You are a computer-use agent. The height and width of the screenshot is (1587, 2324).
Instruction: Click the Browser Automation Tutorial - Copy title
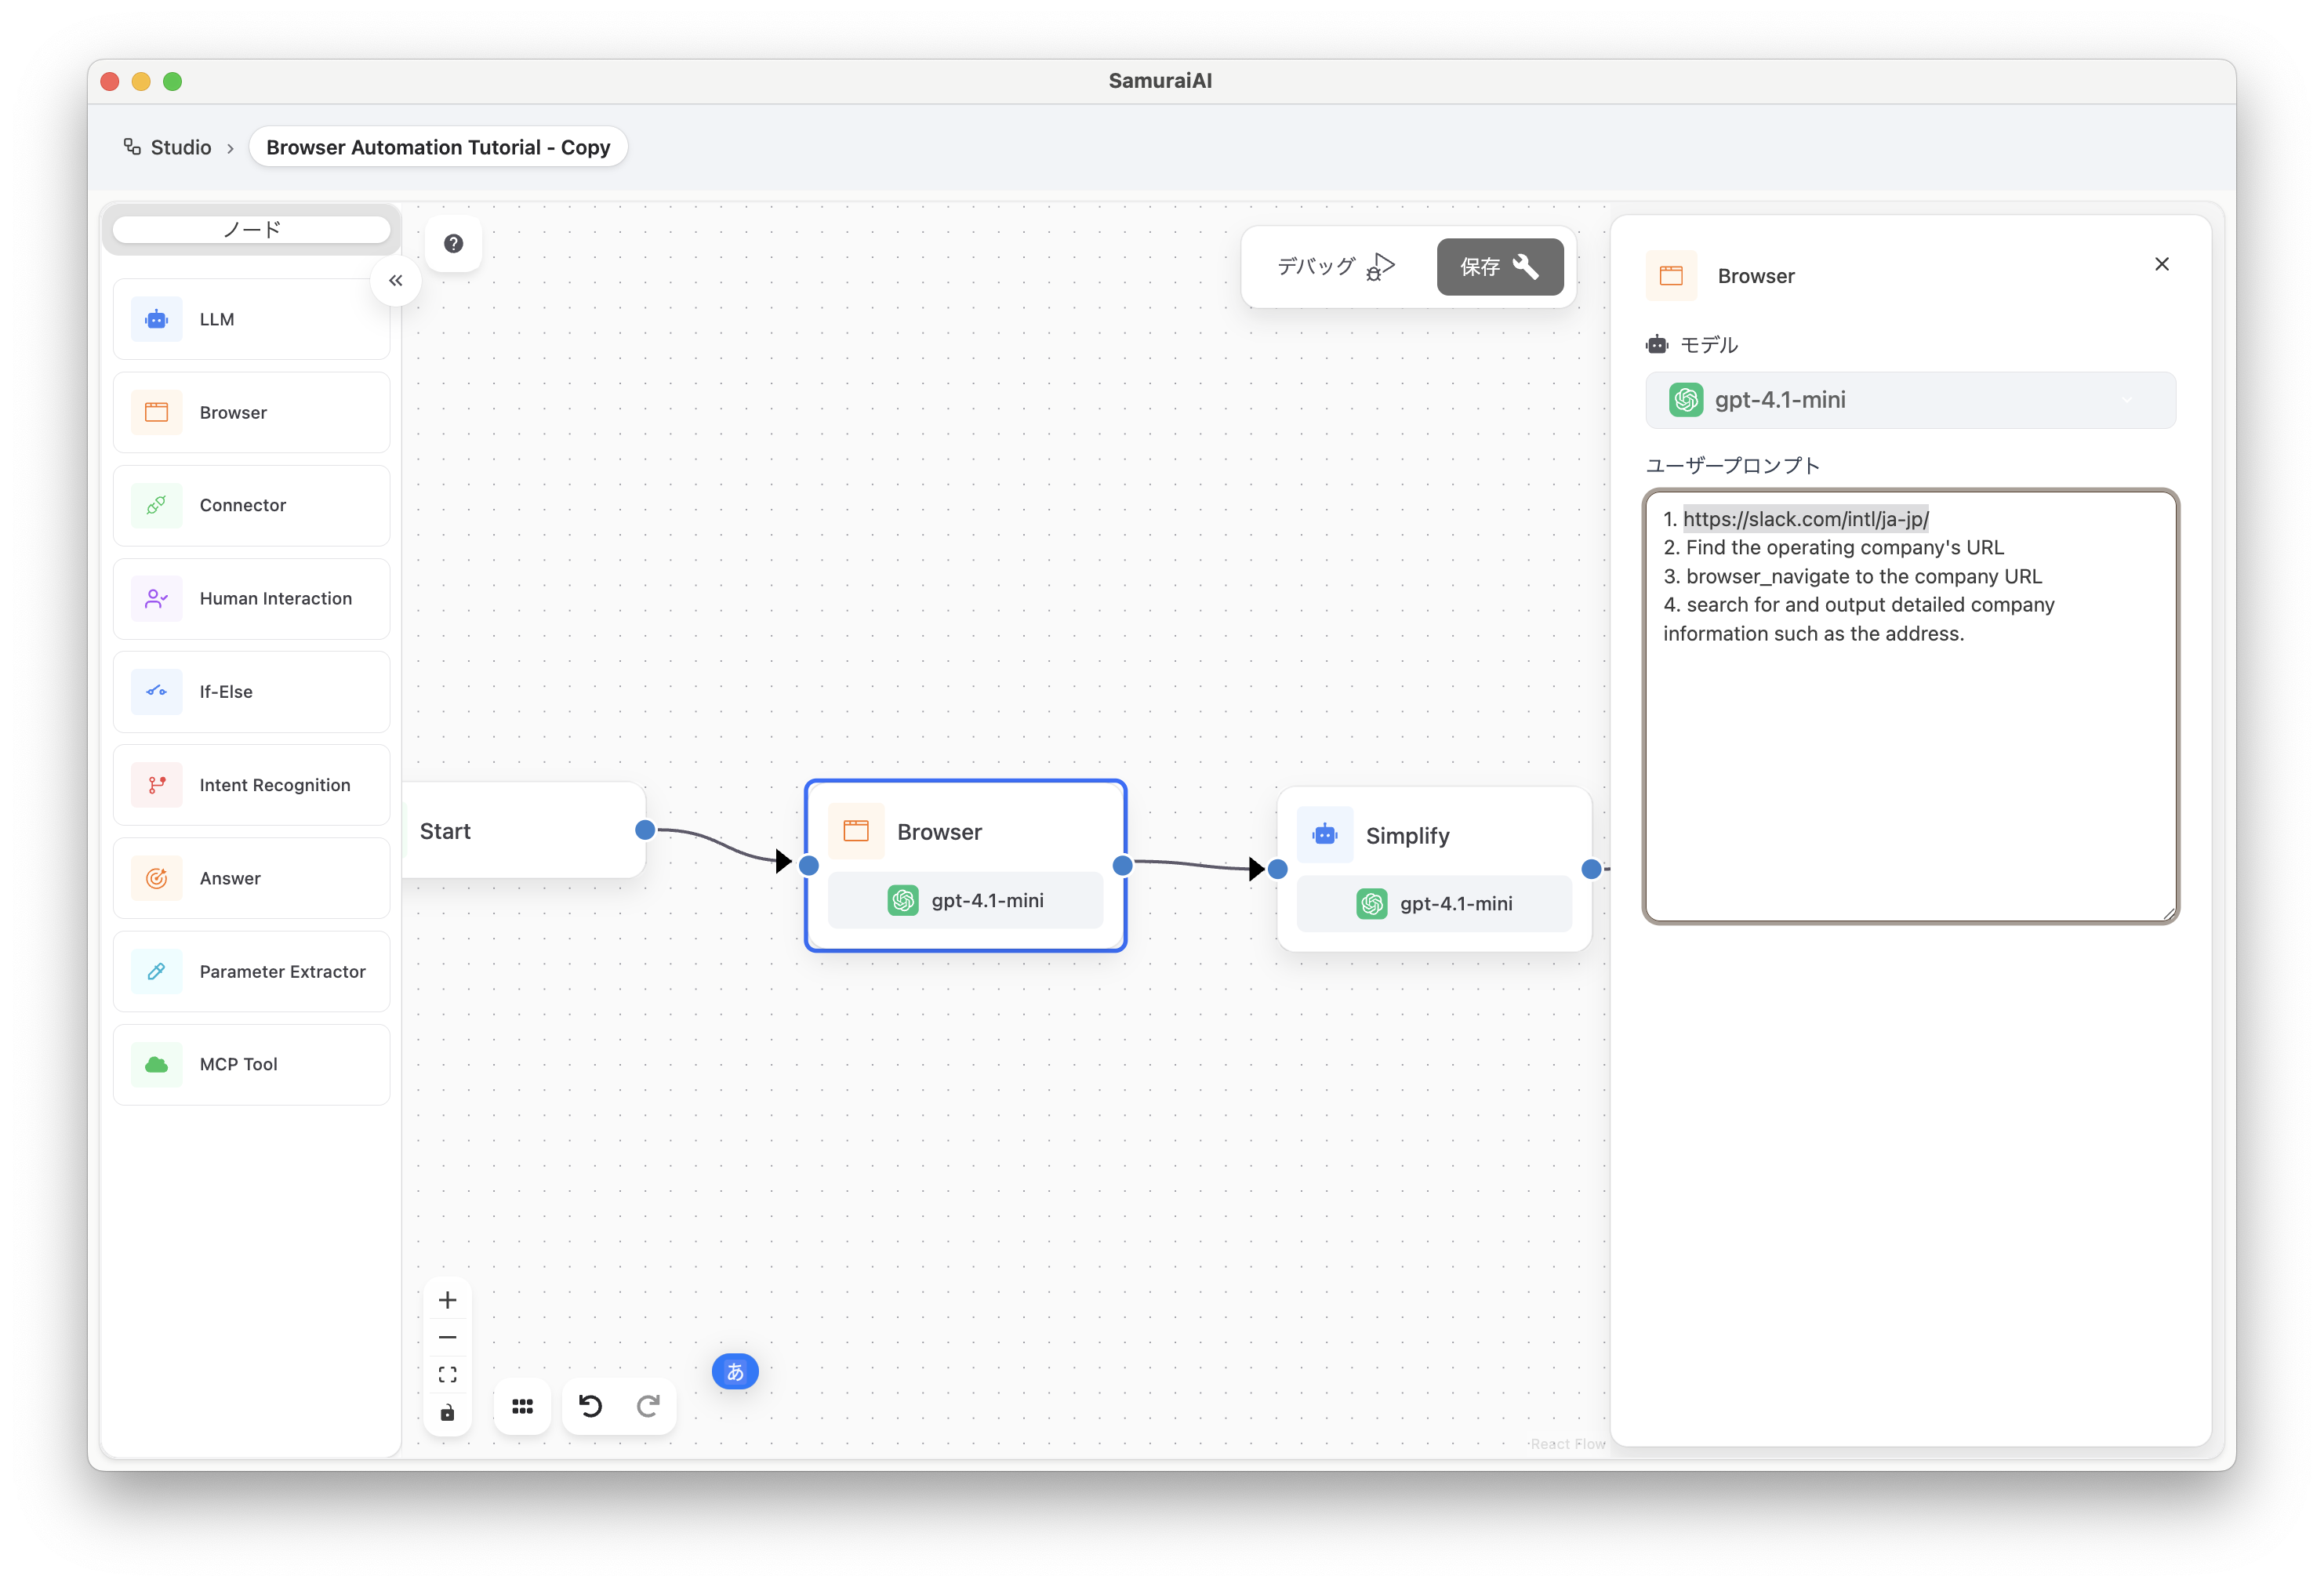pos(438,147)
